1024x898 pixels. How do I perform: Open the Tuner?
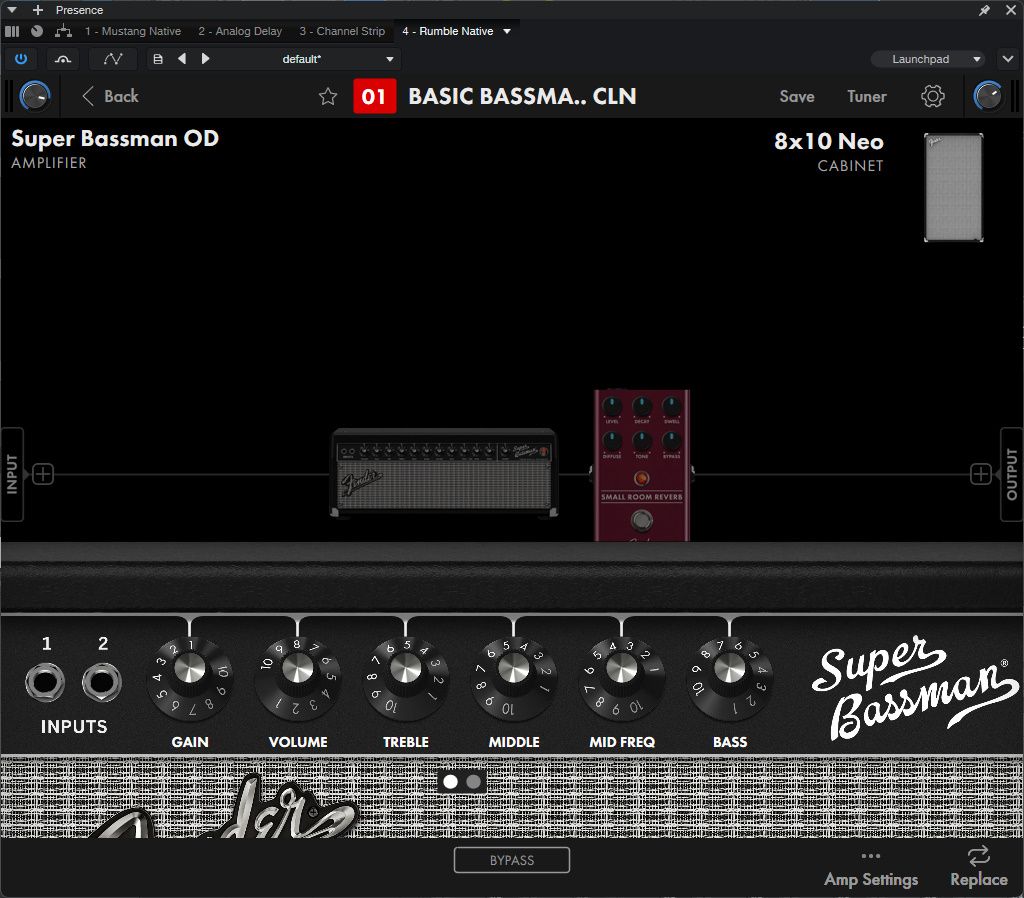click(x=866, y=97)
